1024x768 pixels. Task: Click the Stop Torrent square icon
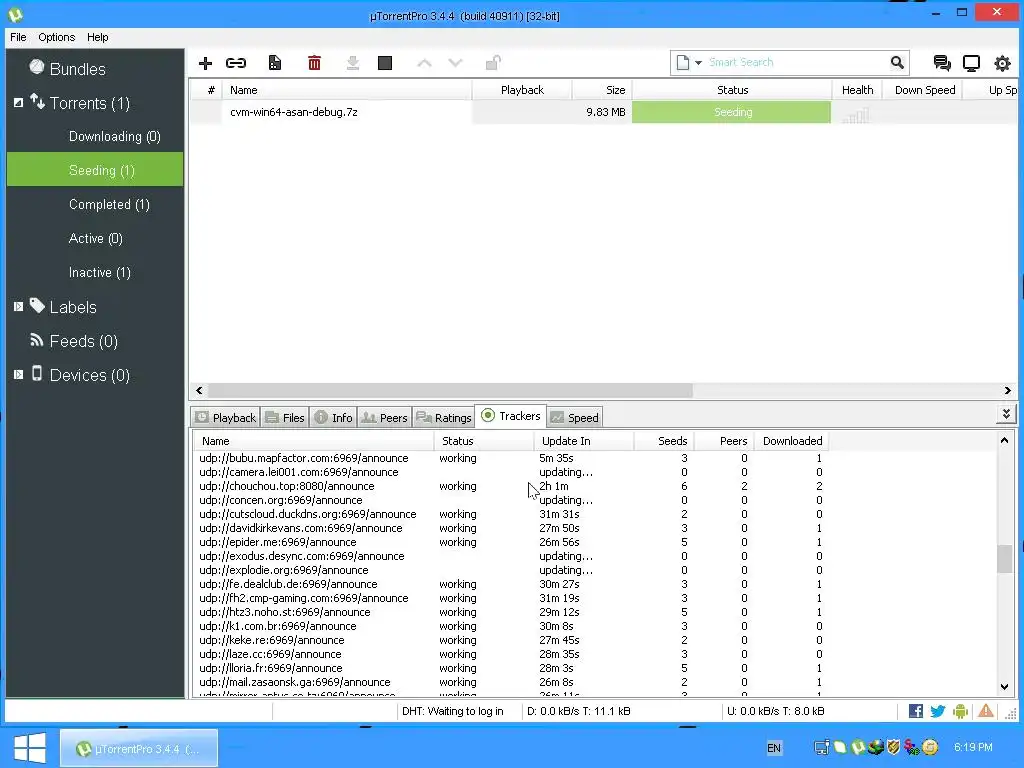385,63
